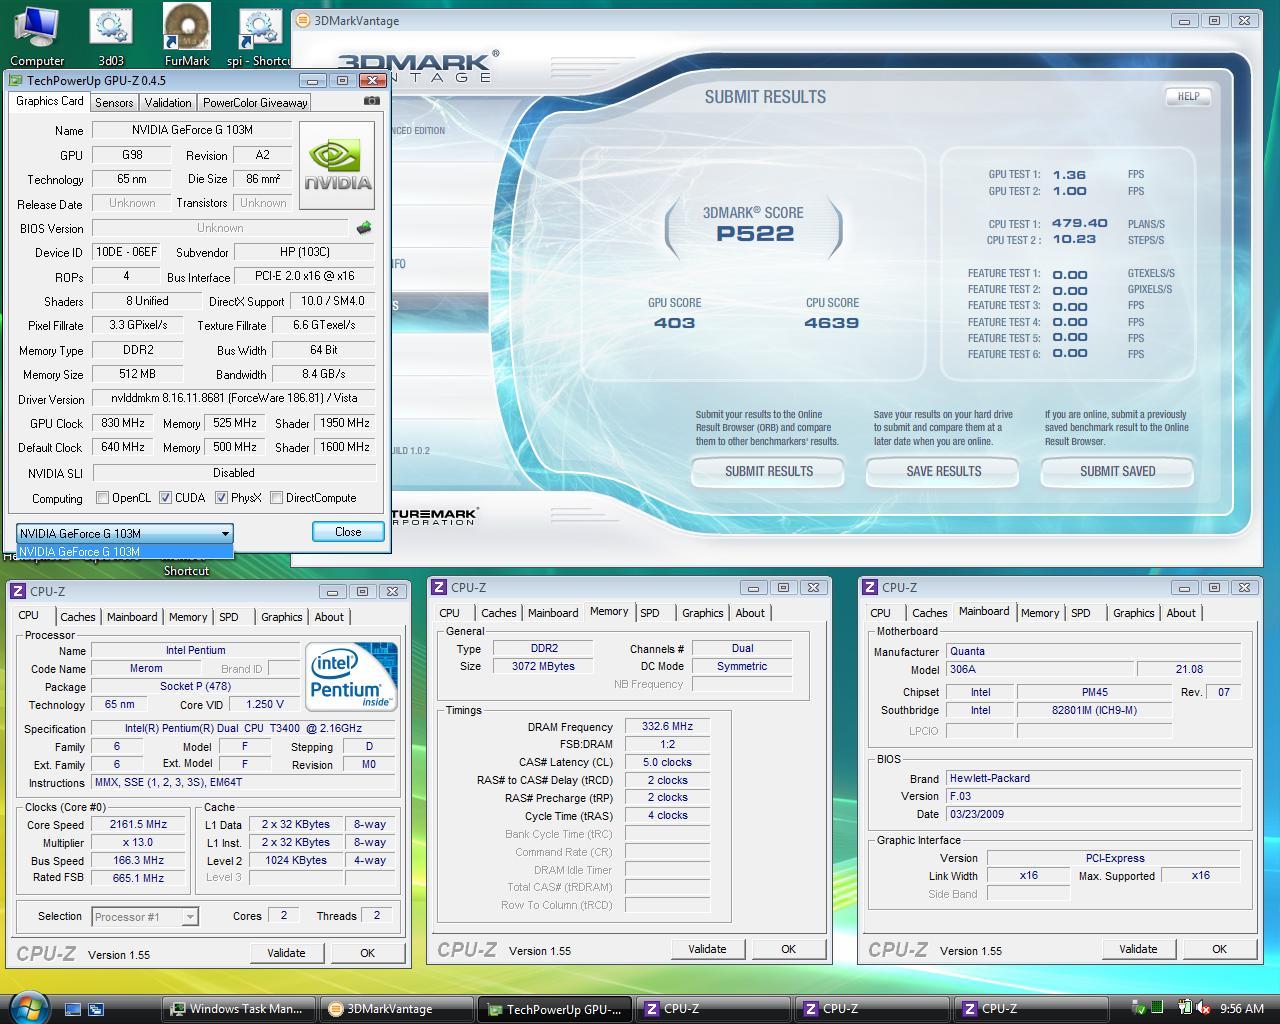Viewport: 1280px width, 1024px height.
Task: Click the Windows Start orb
Action: coord(28,1006)
